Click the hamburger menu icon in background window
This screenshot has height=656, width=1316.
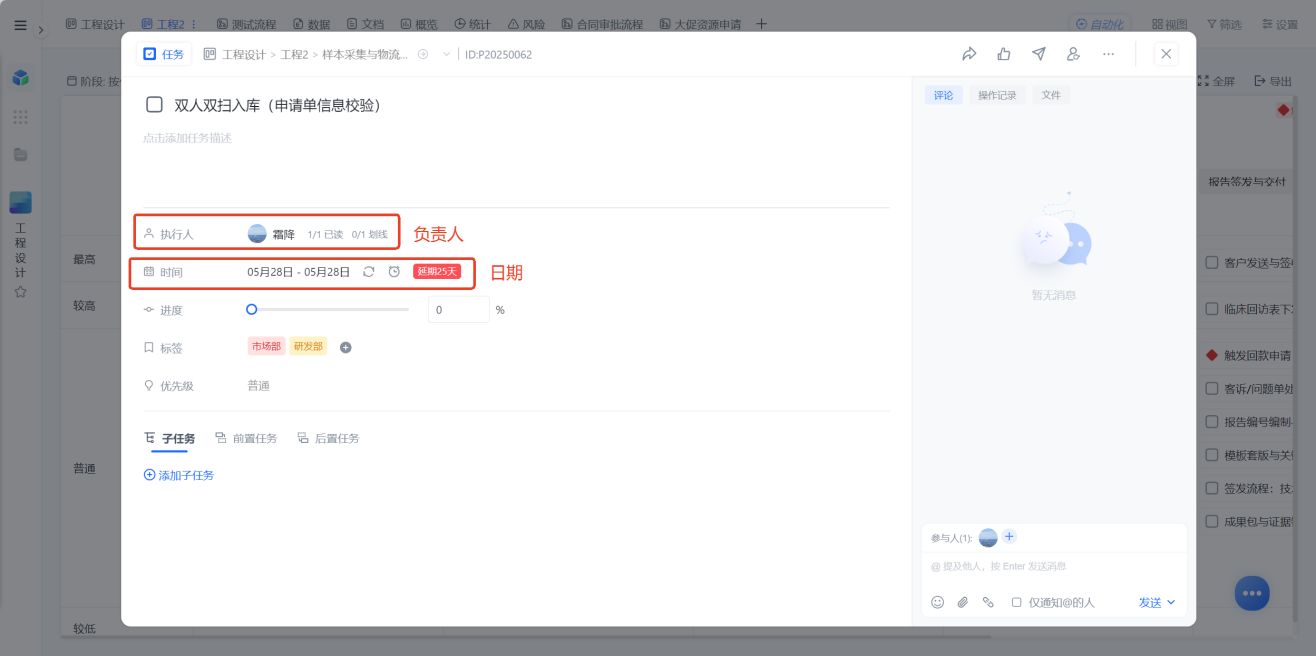click(x=20, y=25)
